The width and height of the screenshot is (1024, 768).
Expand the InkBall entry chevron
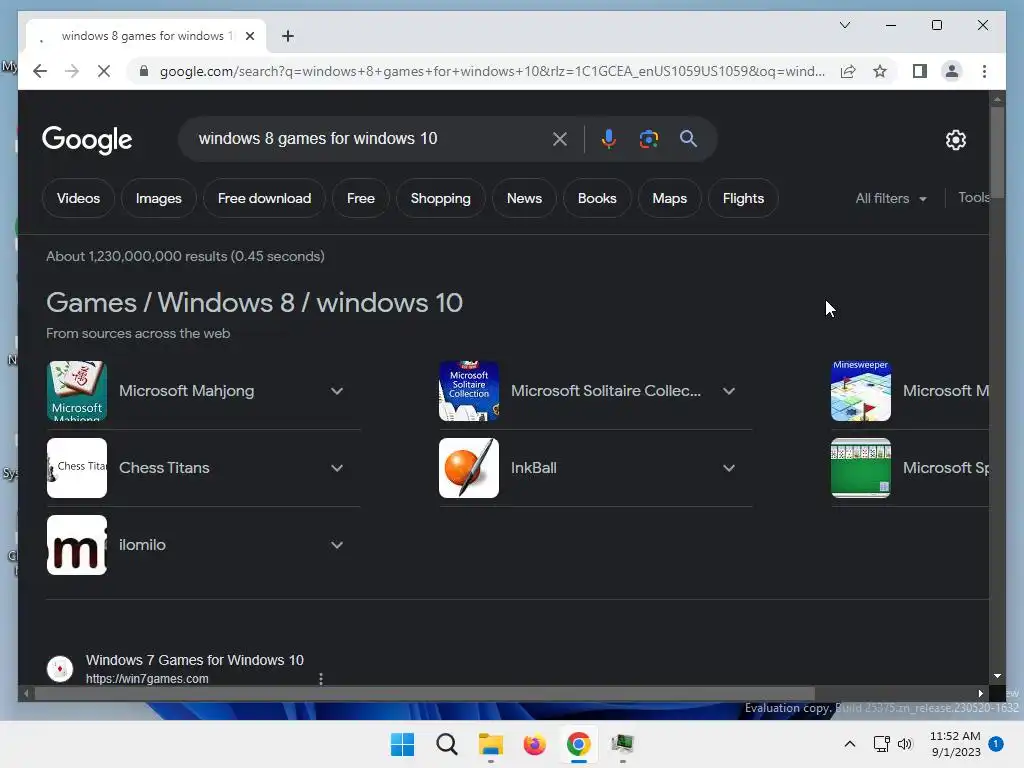coord(729,468)
